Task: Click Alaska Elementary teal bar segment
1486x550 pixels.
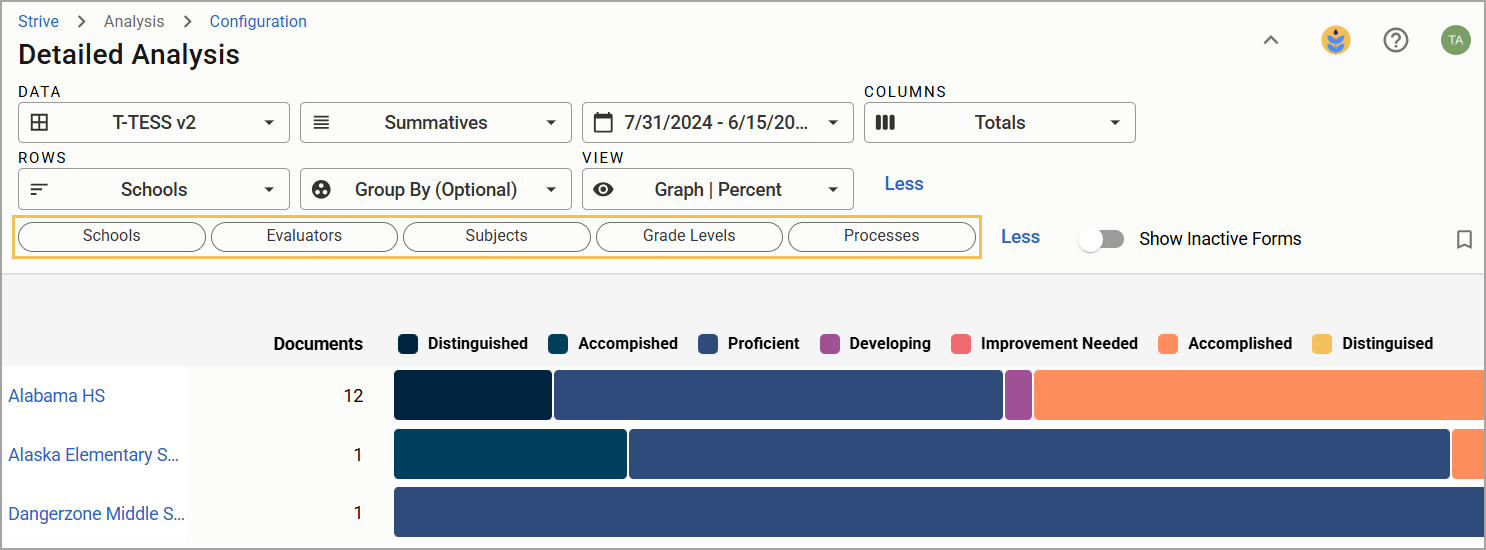Action: point(510,454)
